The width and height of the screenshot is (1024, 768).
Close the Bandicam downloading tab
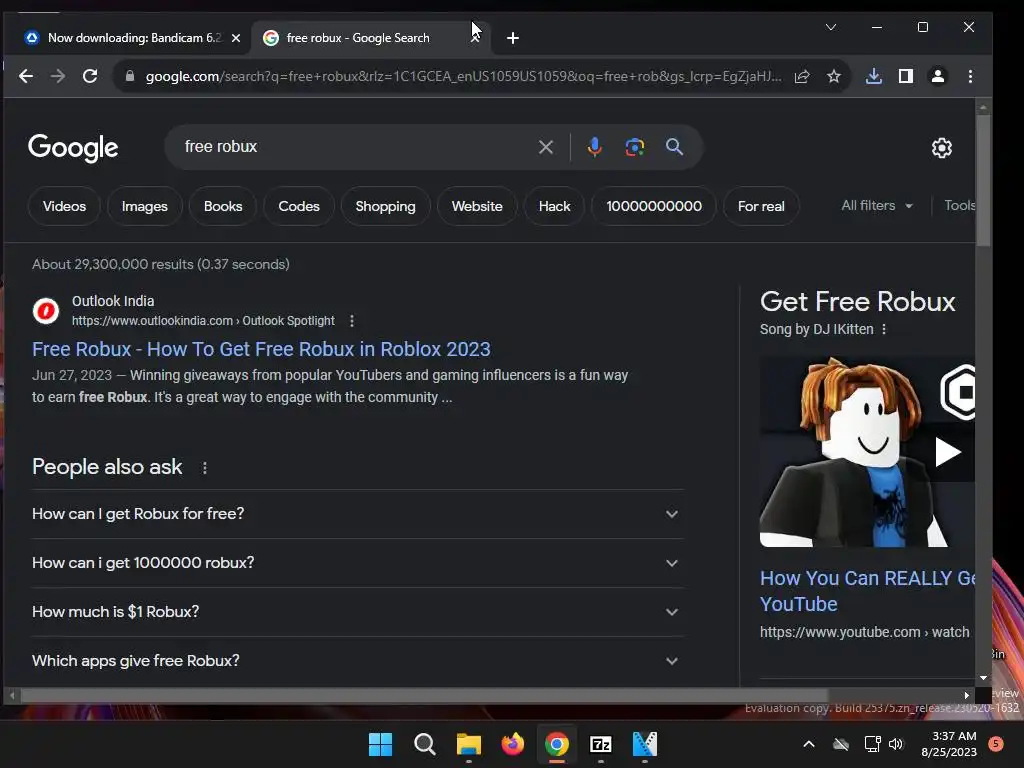click(236, 39)
